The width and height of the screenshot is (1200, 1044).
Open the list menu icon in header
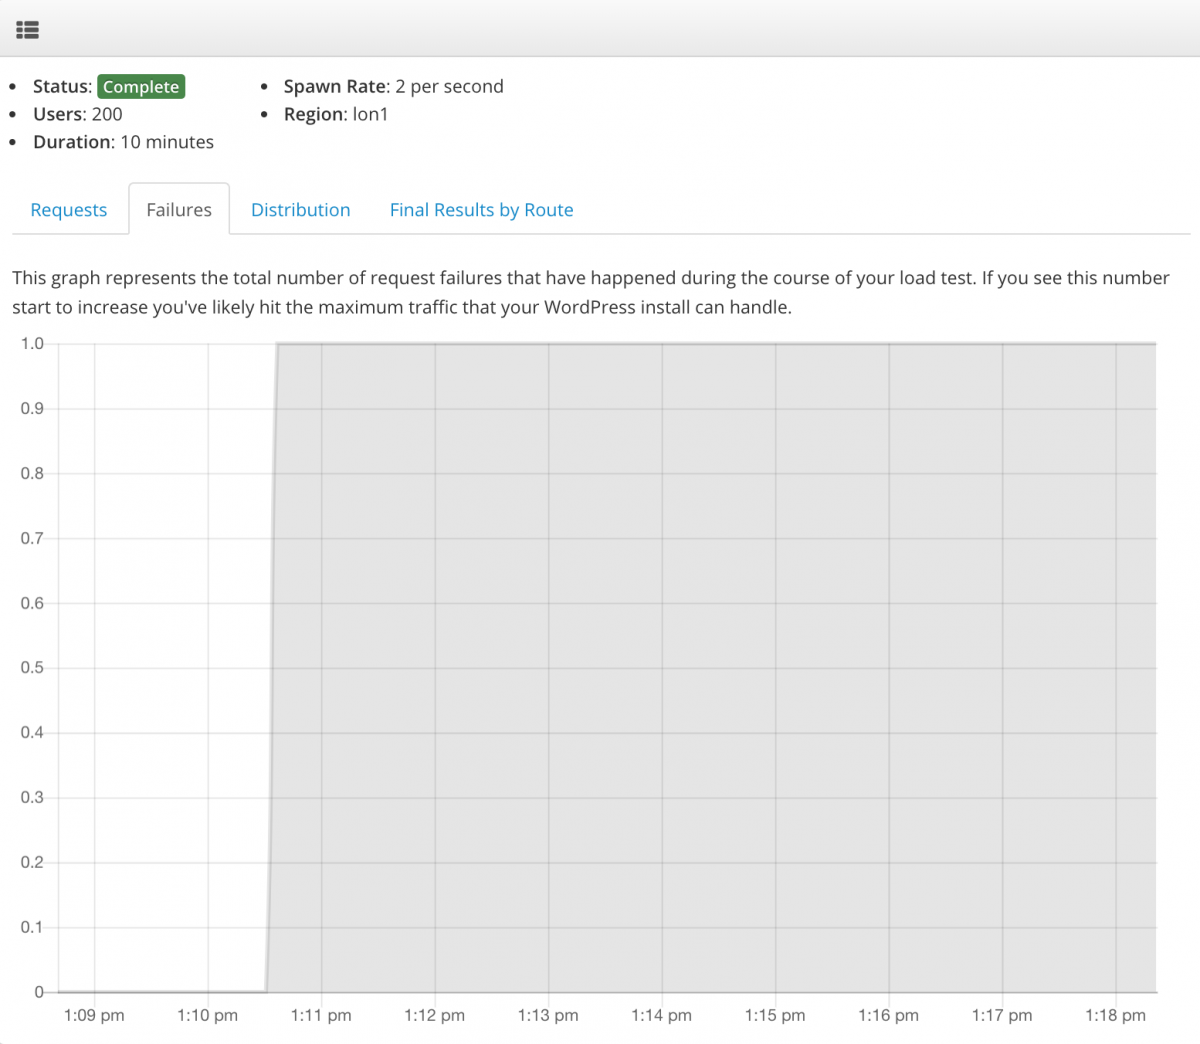click(x=27, y=30)
